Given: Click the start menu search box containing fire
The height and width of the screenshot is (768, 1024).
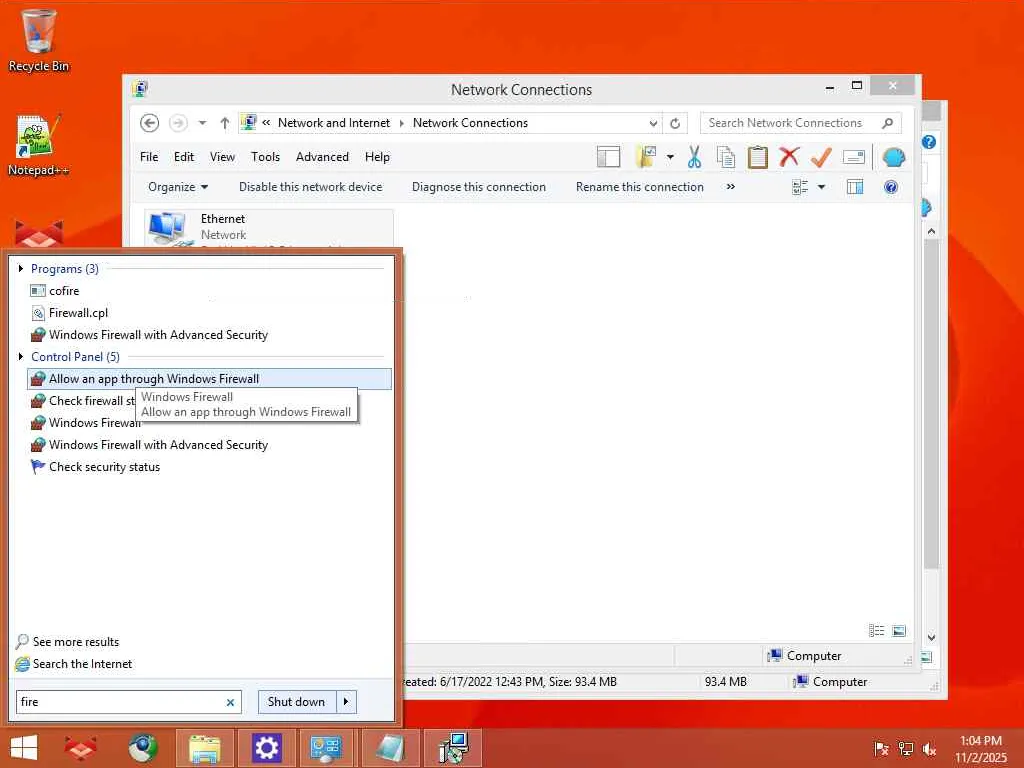Looking at the screenshot, I should [129, 702].
